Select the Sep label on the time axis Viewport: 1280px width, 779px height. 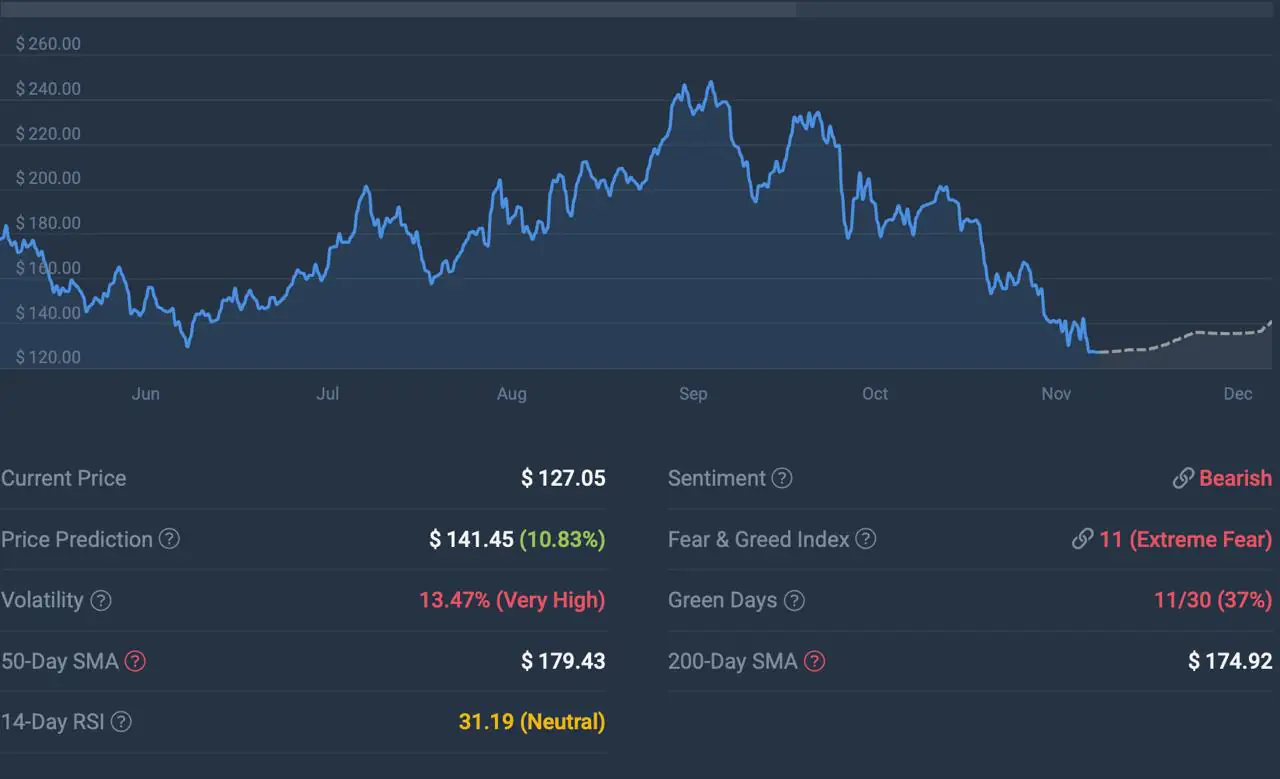(693, 394)
